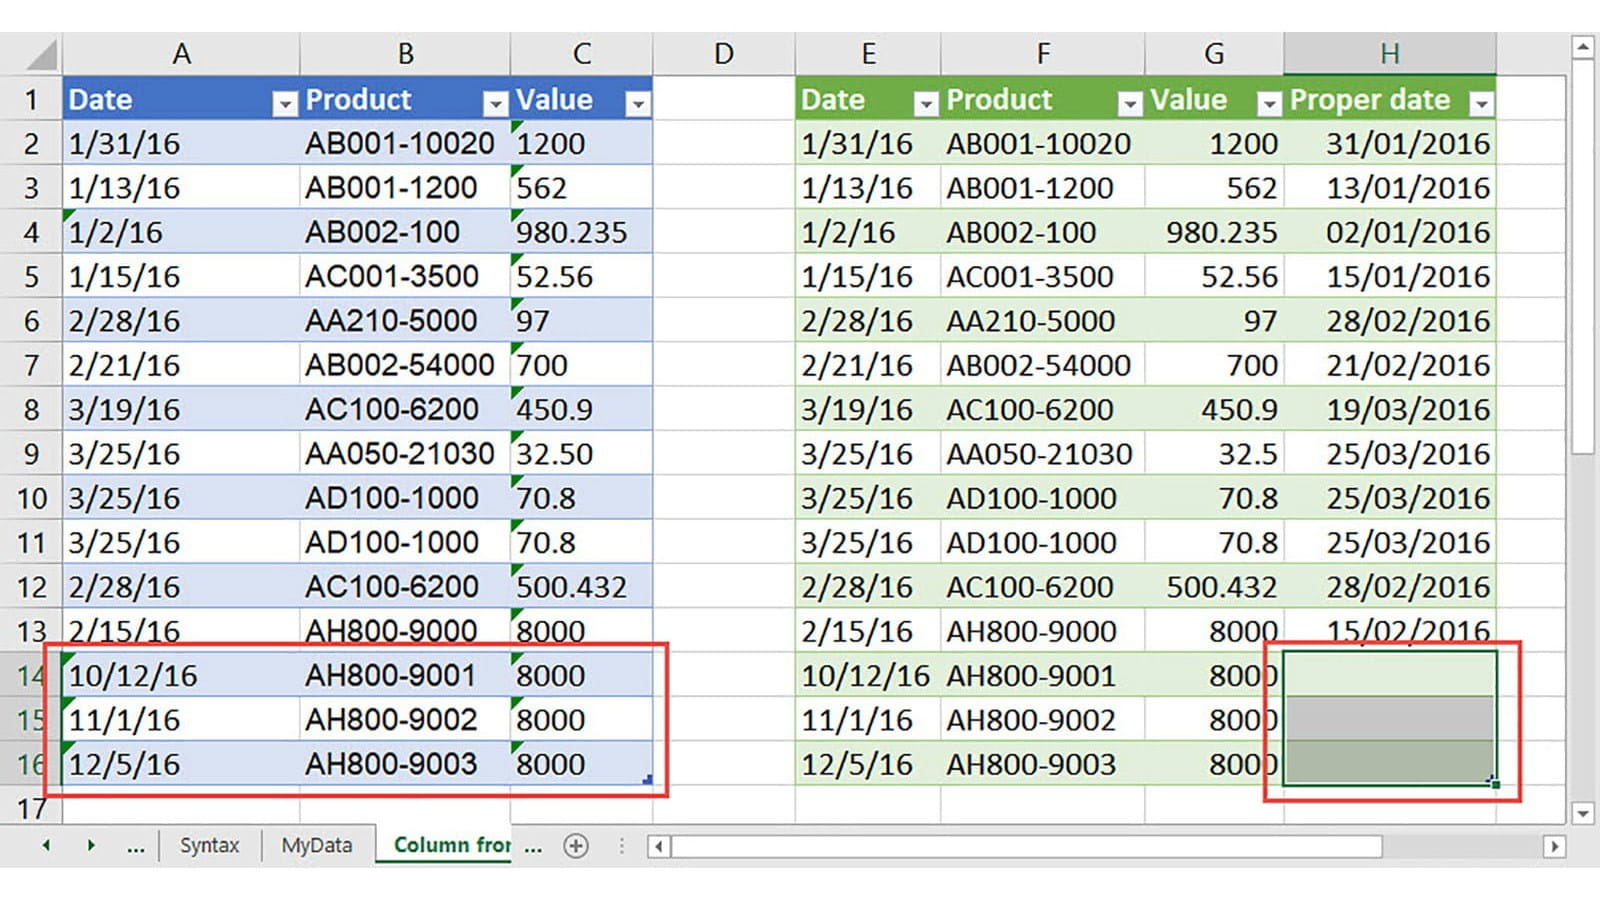The height and width of the screenshot is (900, 1600).
Task: Open filter dropdown for green Value column
Action: pyautogui.click(x=1269, y=103)
